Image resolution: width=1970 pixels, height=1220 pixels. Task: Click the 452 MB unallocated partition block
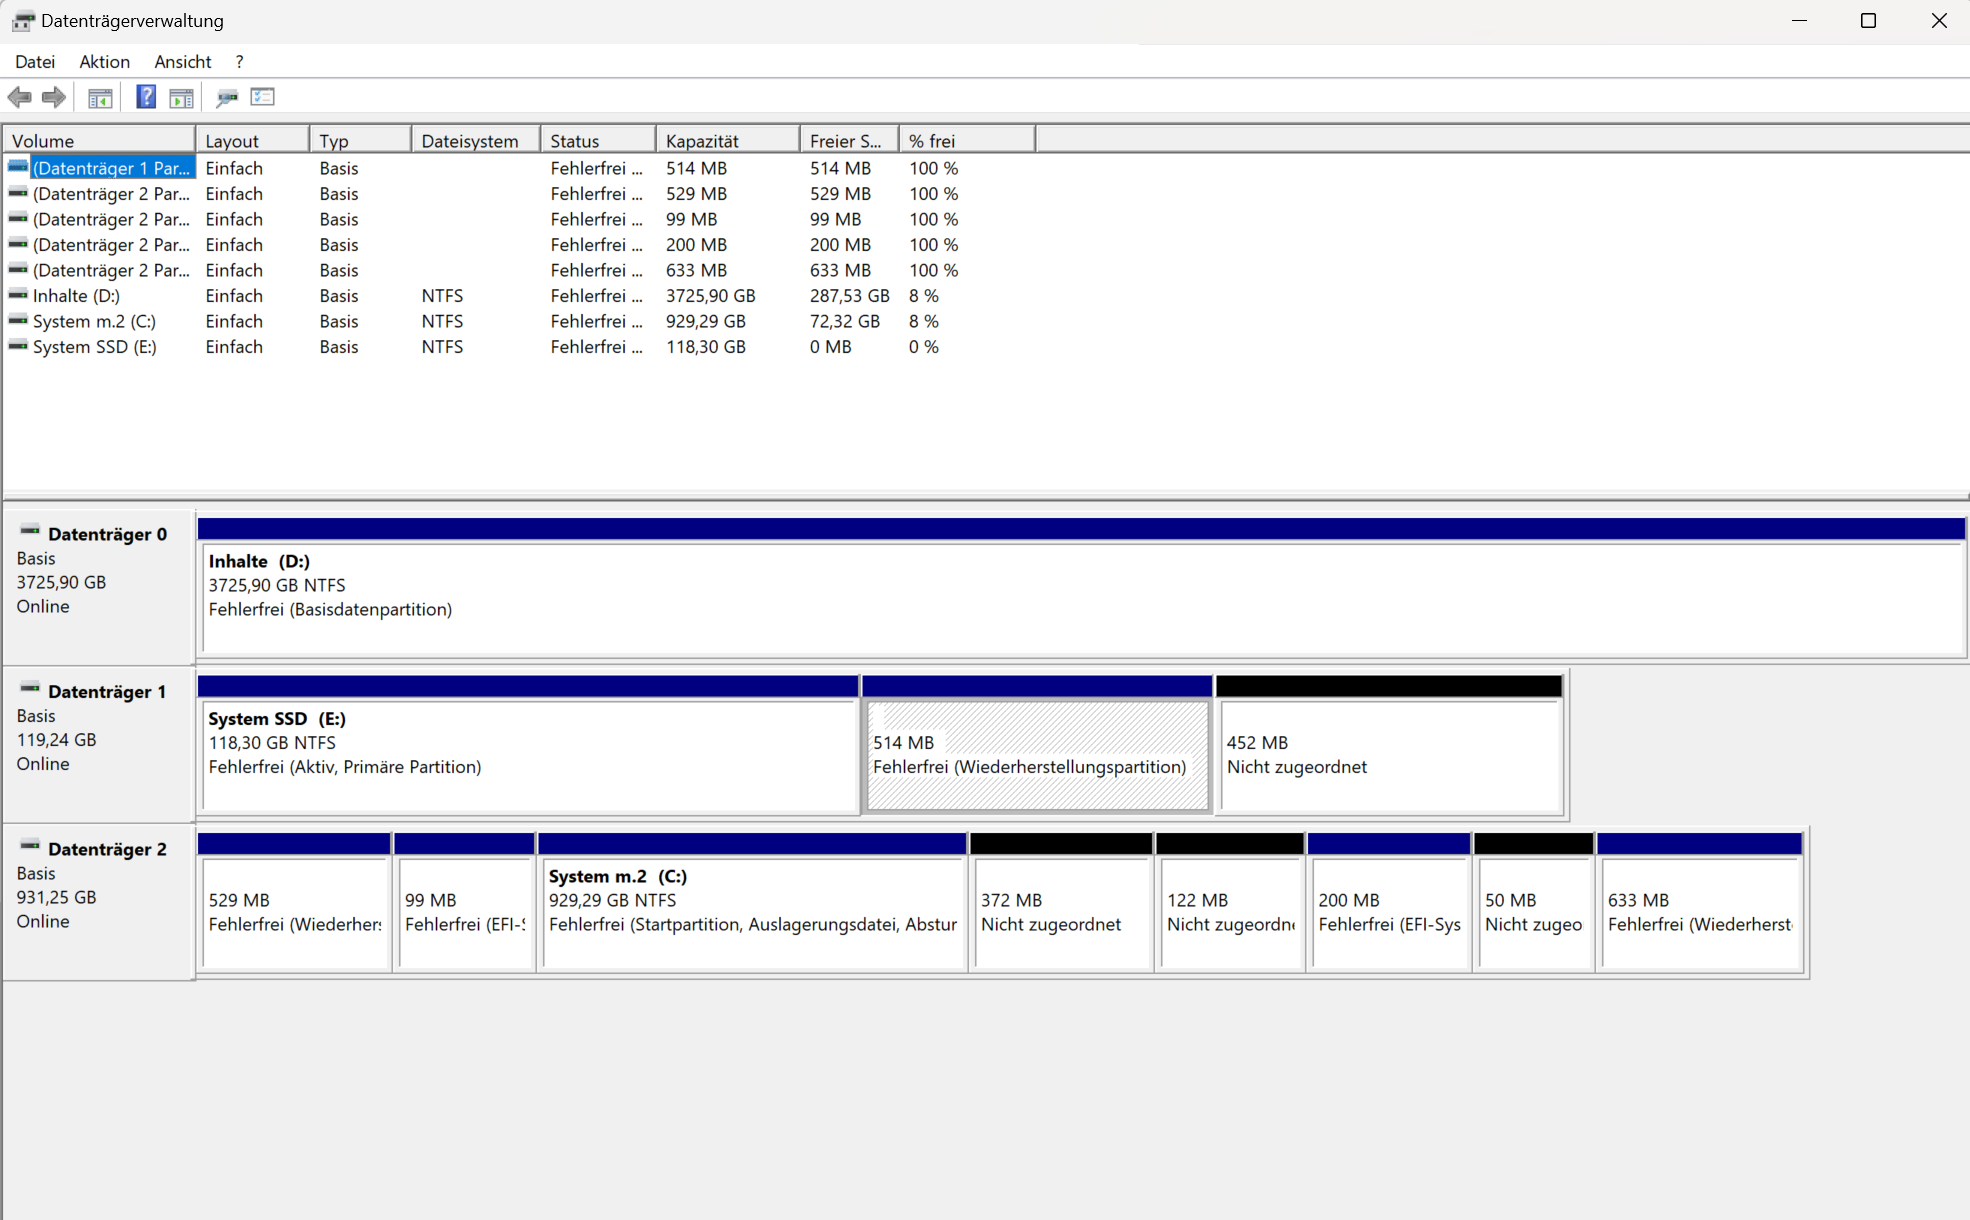[1389, 755]
